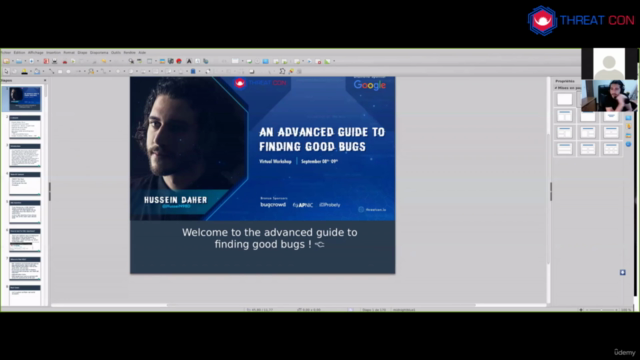This screenshot has width=640, height=360.
Task: Close the slide panel with X
Action: 45,80
